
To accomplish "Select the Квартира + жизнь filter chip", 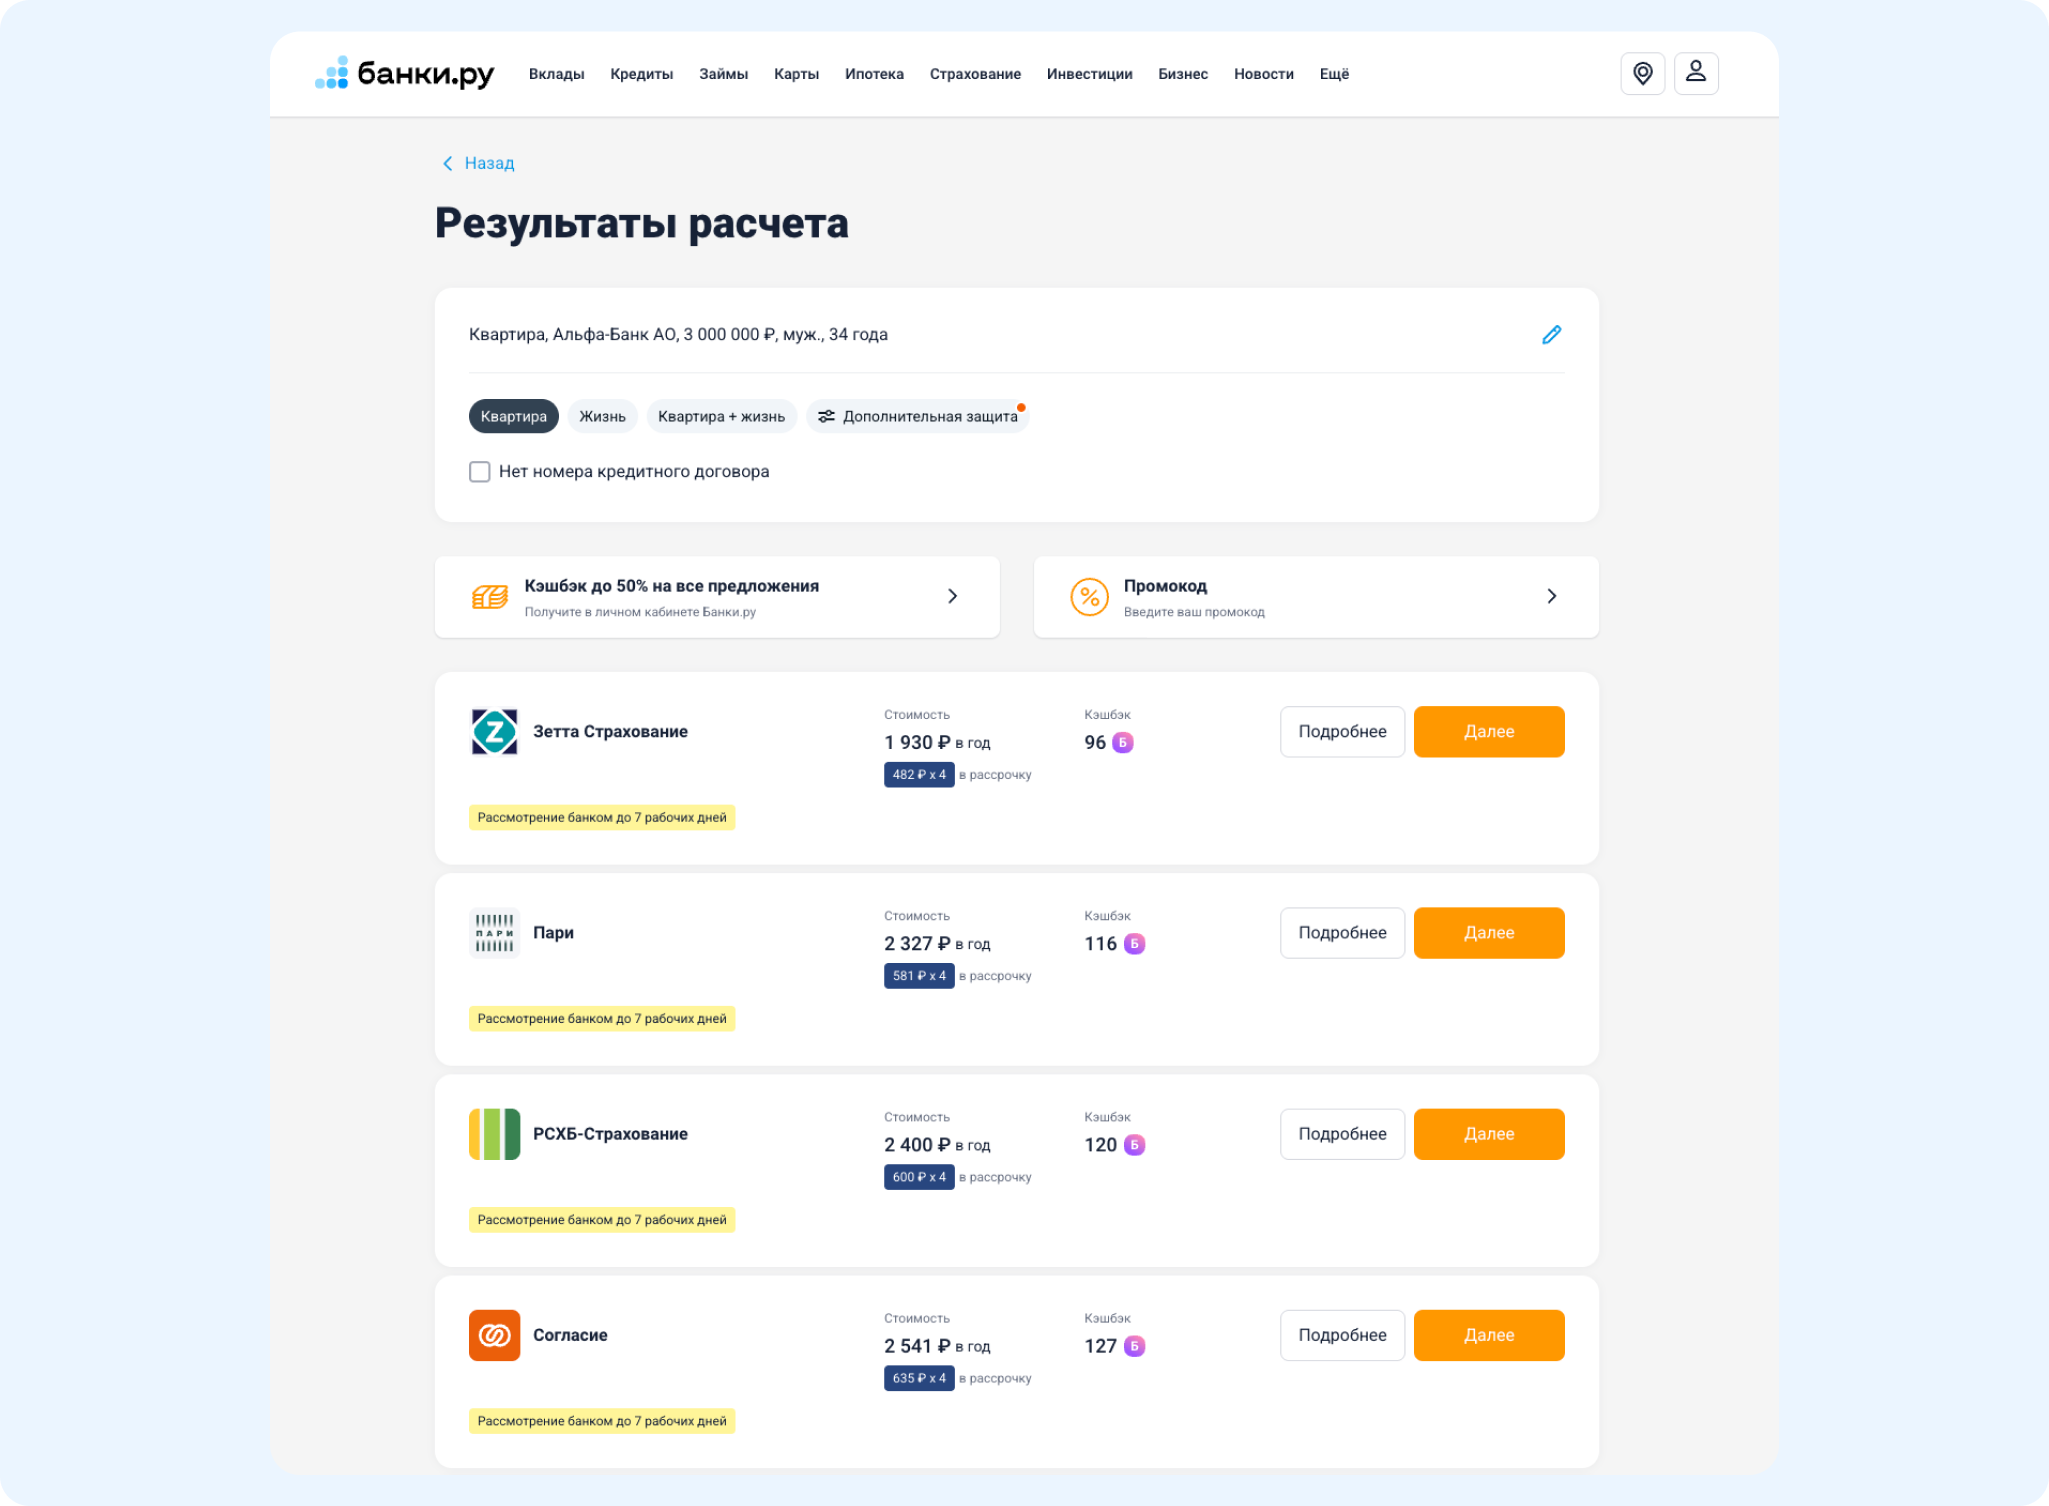I will 721,416.
